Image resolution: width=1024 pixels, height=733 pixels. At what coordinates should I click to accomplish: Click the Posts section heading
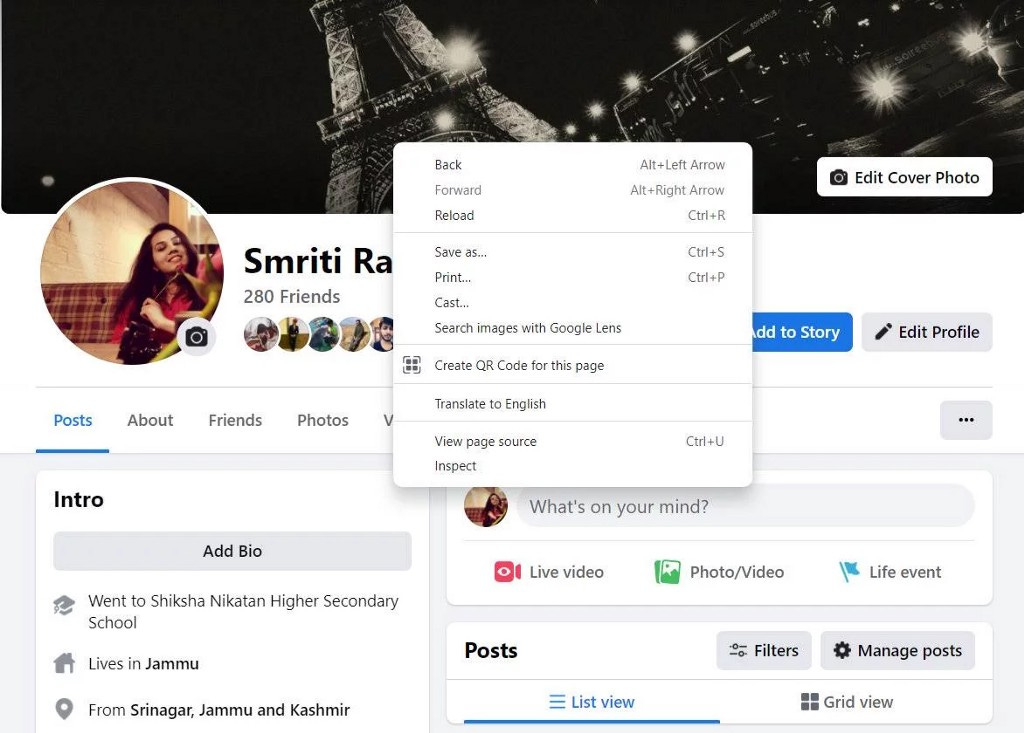(x=491, y=650)
